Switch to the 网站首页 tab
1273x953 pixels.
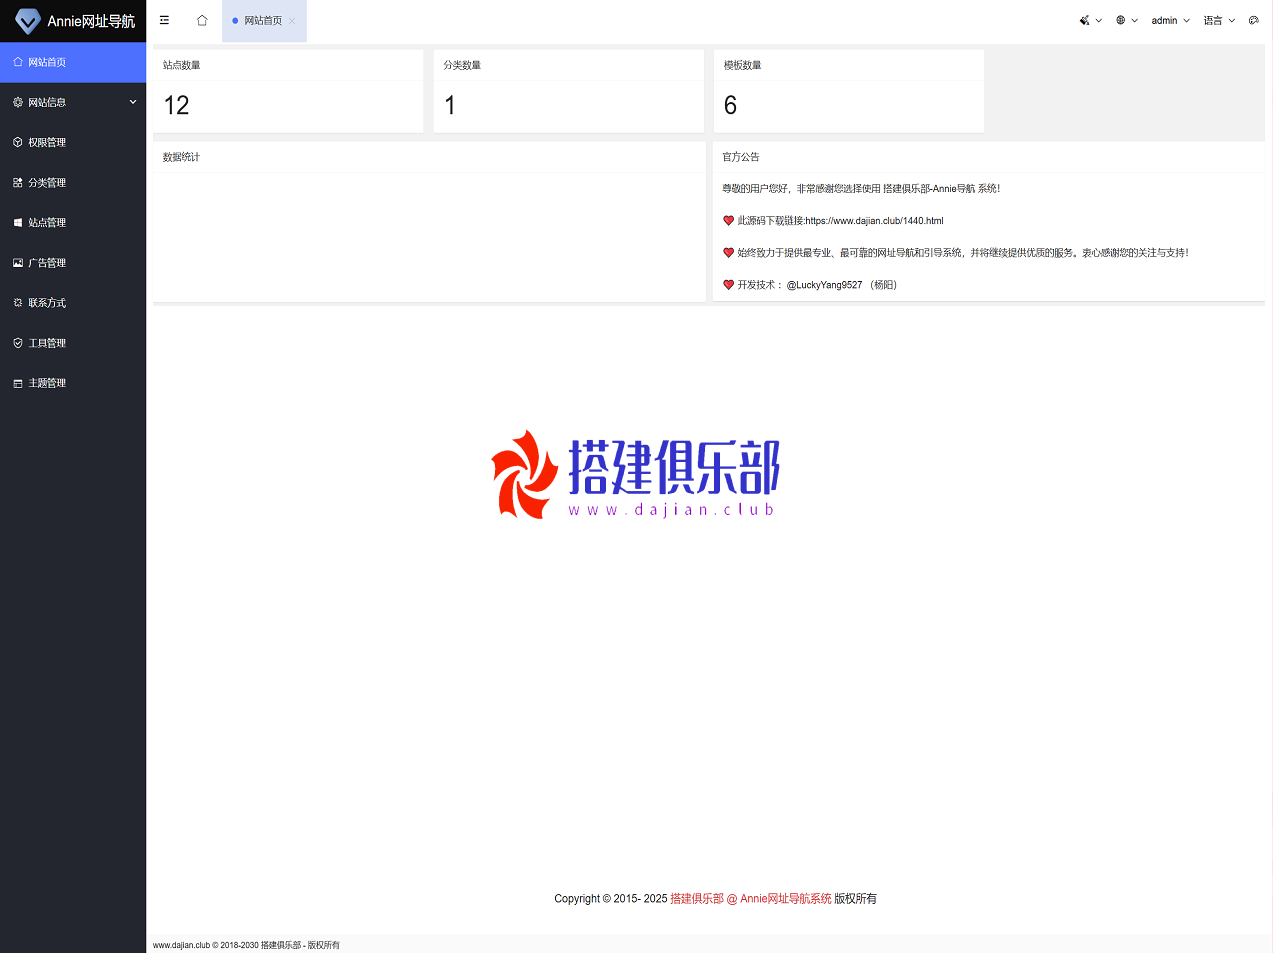pyautogui.click(x=263, y=21)
